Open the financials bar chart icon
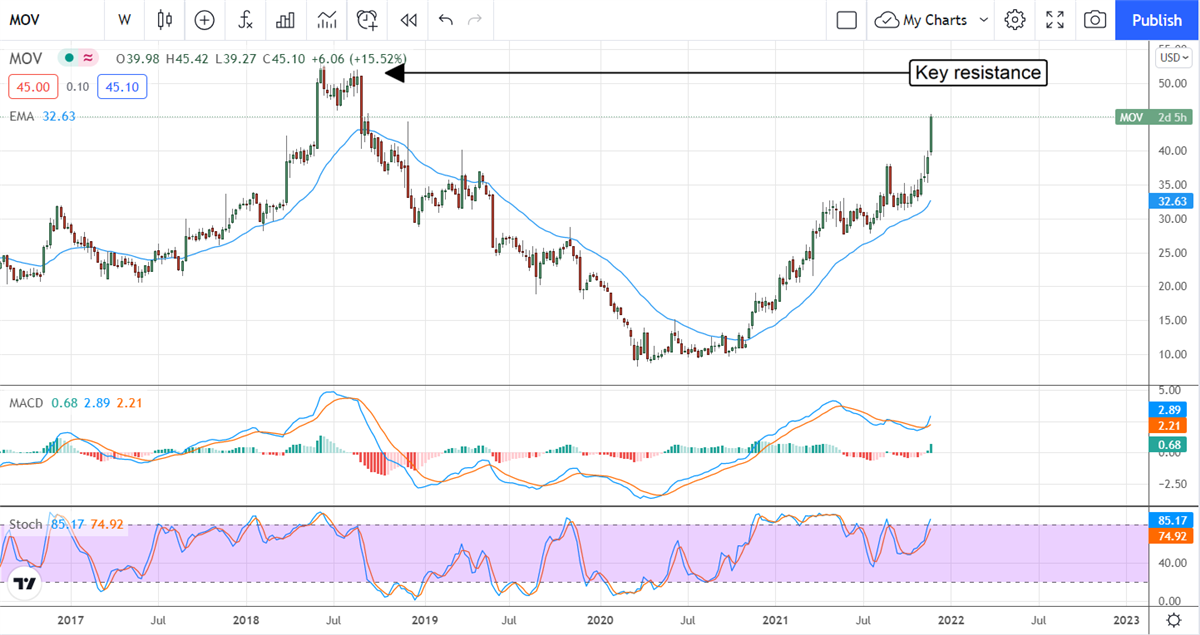The image size is (1200, 635). click(x=286, y=19)
